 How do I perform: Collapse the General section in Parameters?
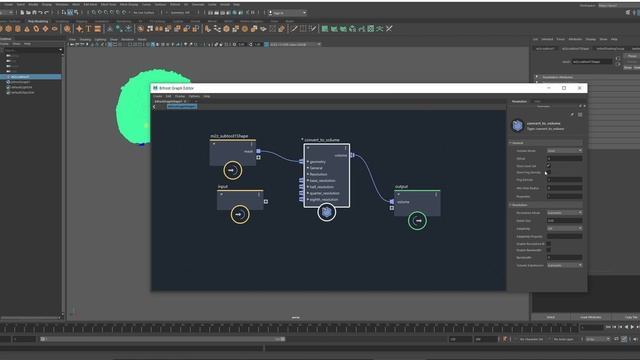510,143
